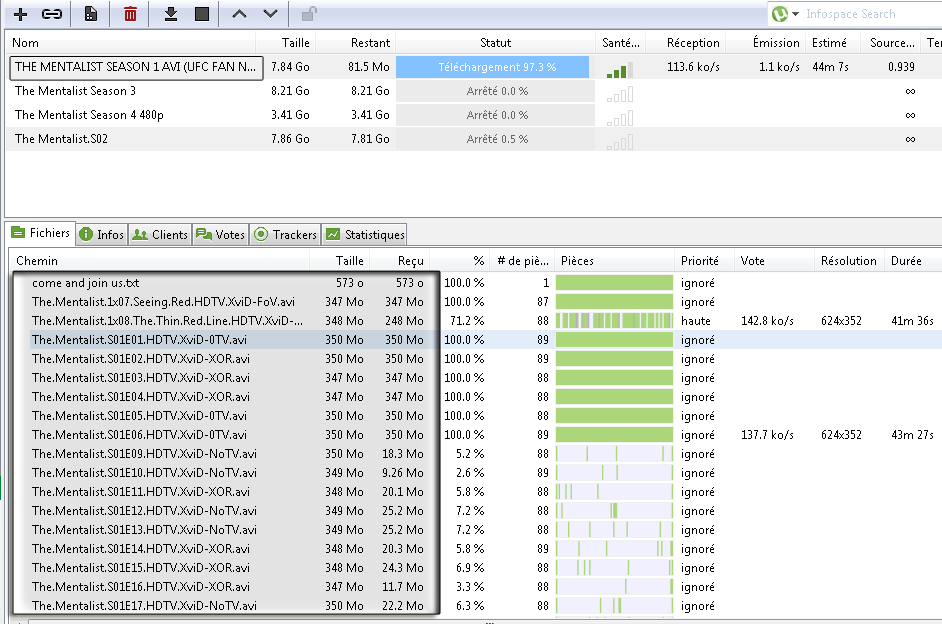The width and height of the screenshot is (942, 624).
Task: Click health bars of The Mentalist Season 3
Action: (x=620, y=94)
